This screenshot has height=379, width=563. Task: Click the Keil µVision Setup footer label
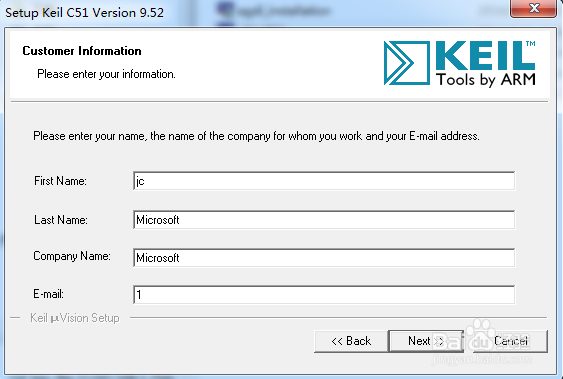pos(75,318)
